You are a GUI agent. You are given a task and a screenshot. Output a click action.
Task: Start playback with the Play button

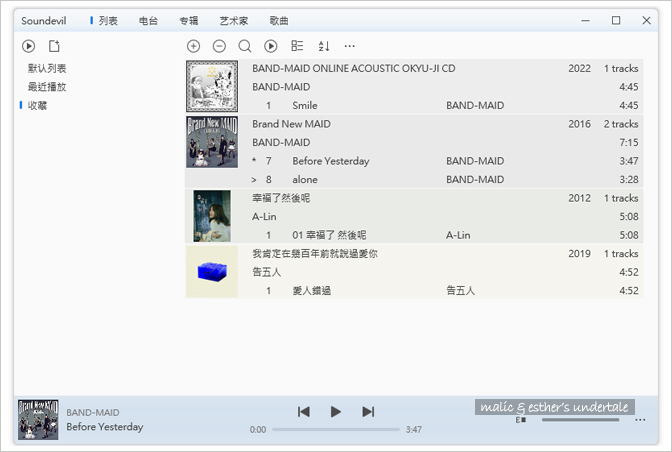click(x=336, y=412)
